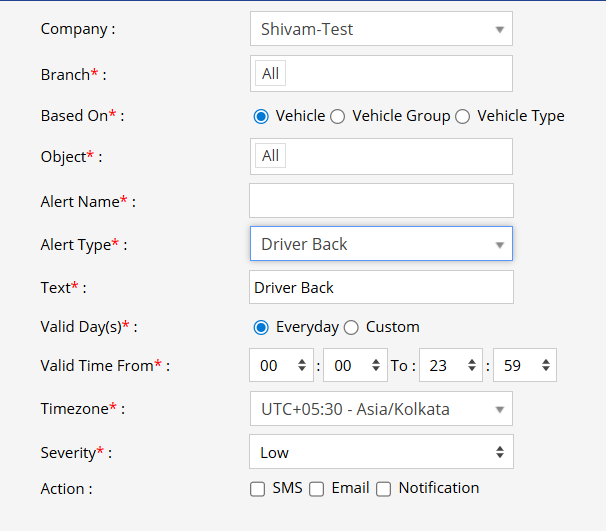This screenshot has height=531, width=606.
Task: Click the Branch field with All tag
Action: click(x=380, y=73)
